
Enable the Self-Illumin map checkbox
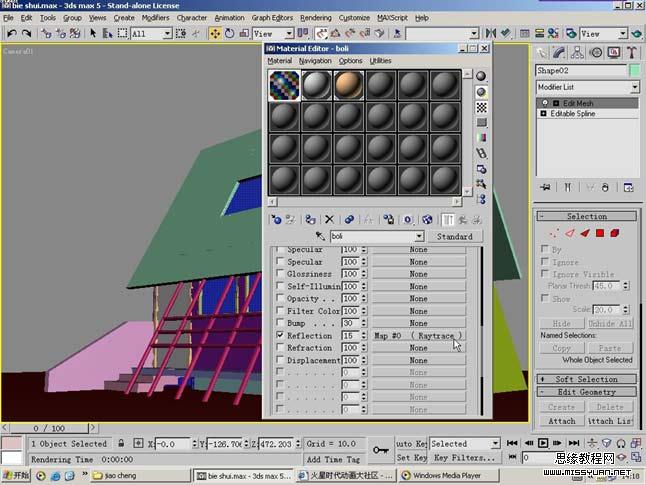tap(280, 286)
